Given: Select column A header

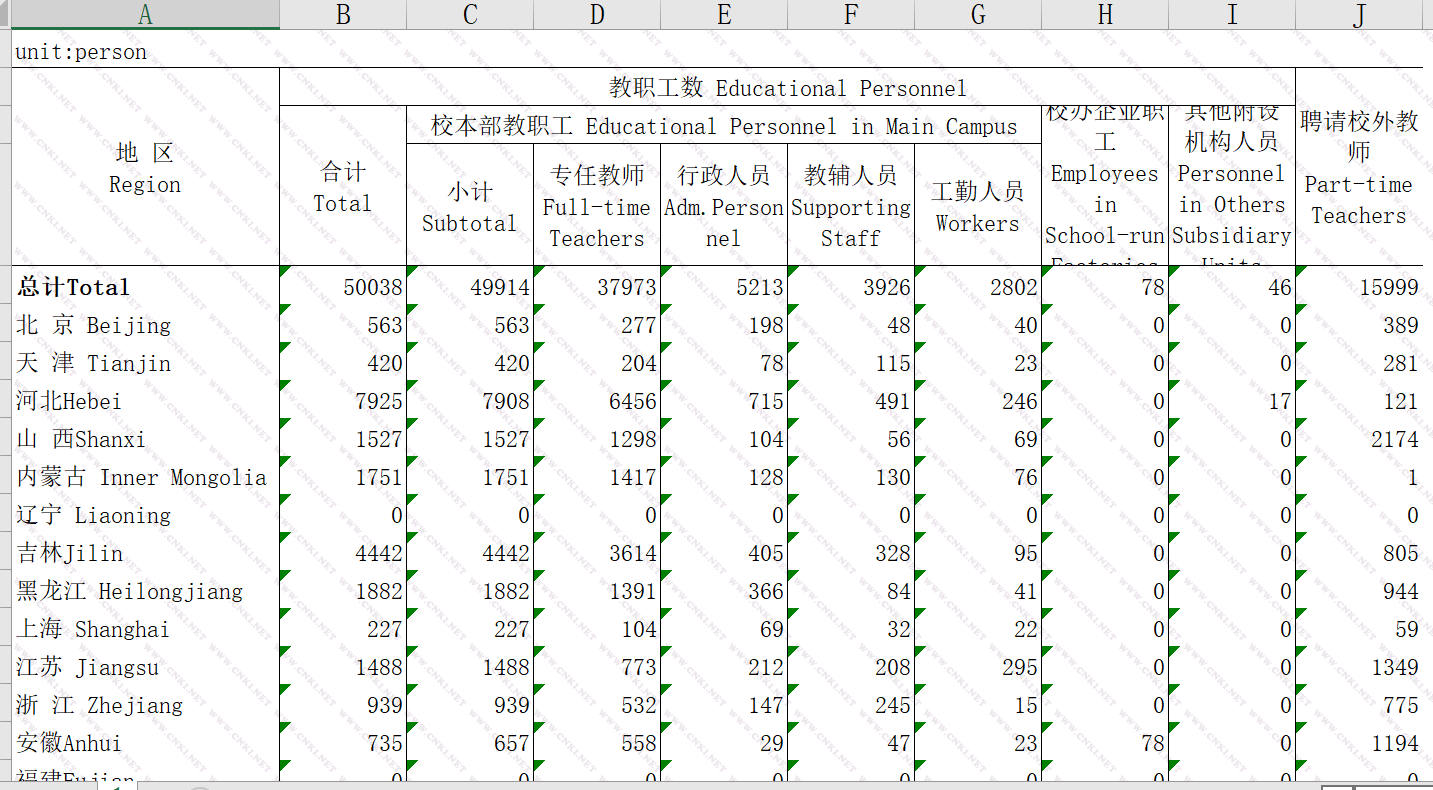Looking at the screenshot, I should click(145, 14).
